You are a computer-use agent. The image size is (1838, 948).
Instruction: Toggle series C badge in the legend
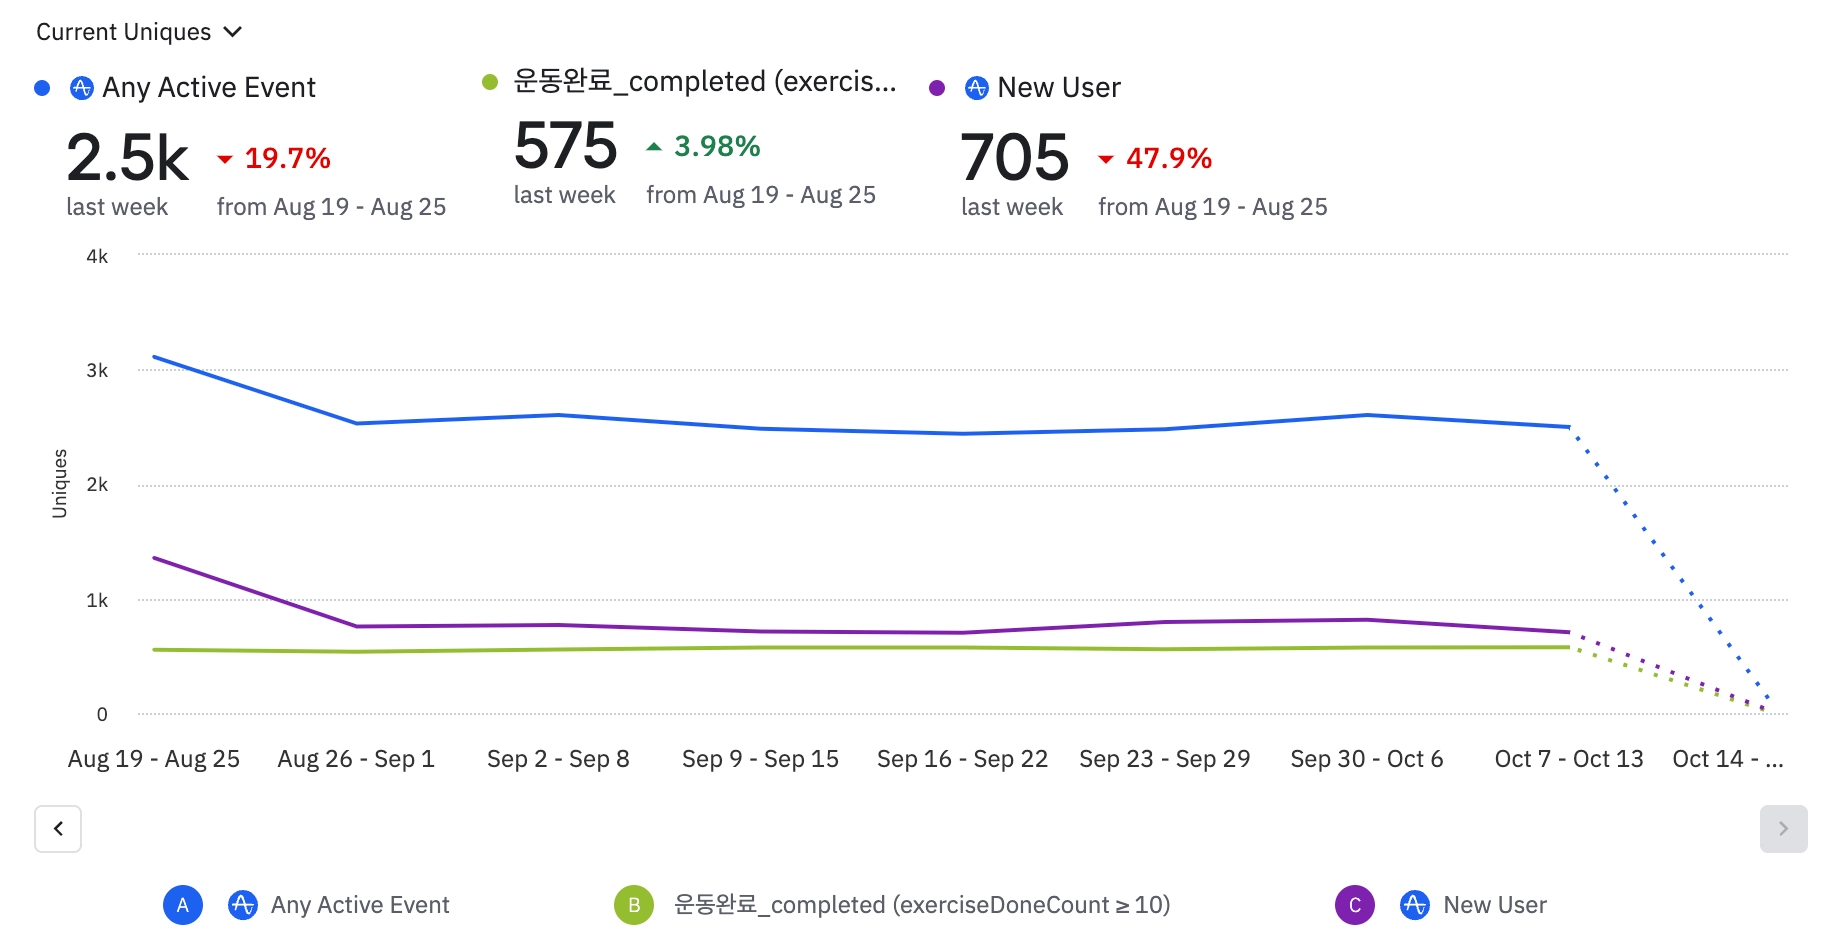click(x=1355, y=905)
